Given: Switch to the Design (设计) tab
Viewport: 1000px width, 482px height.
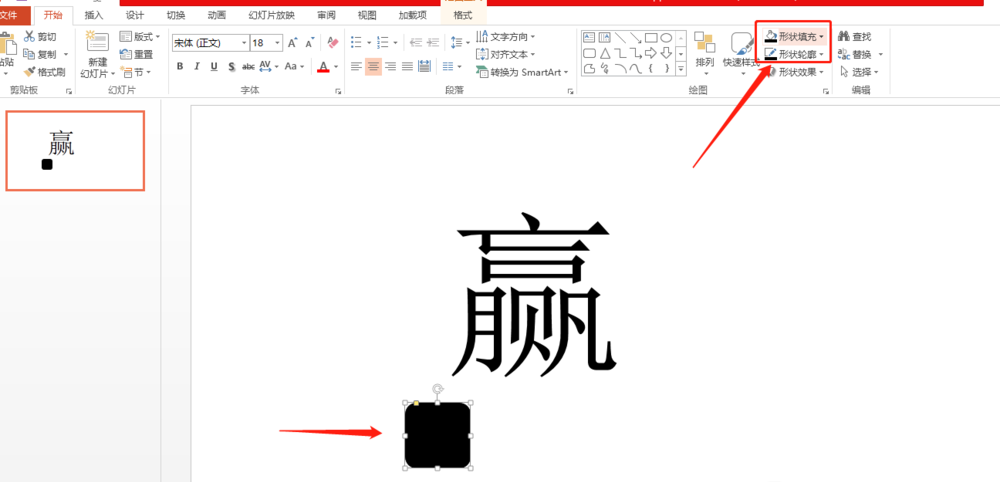Looking at the screenshot, I should point(135,15).
